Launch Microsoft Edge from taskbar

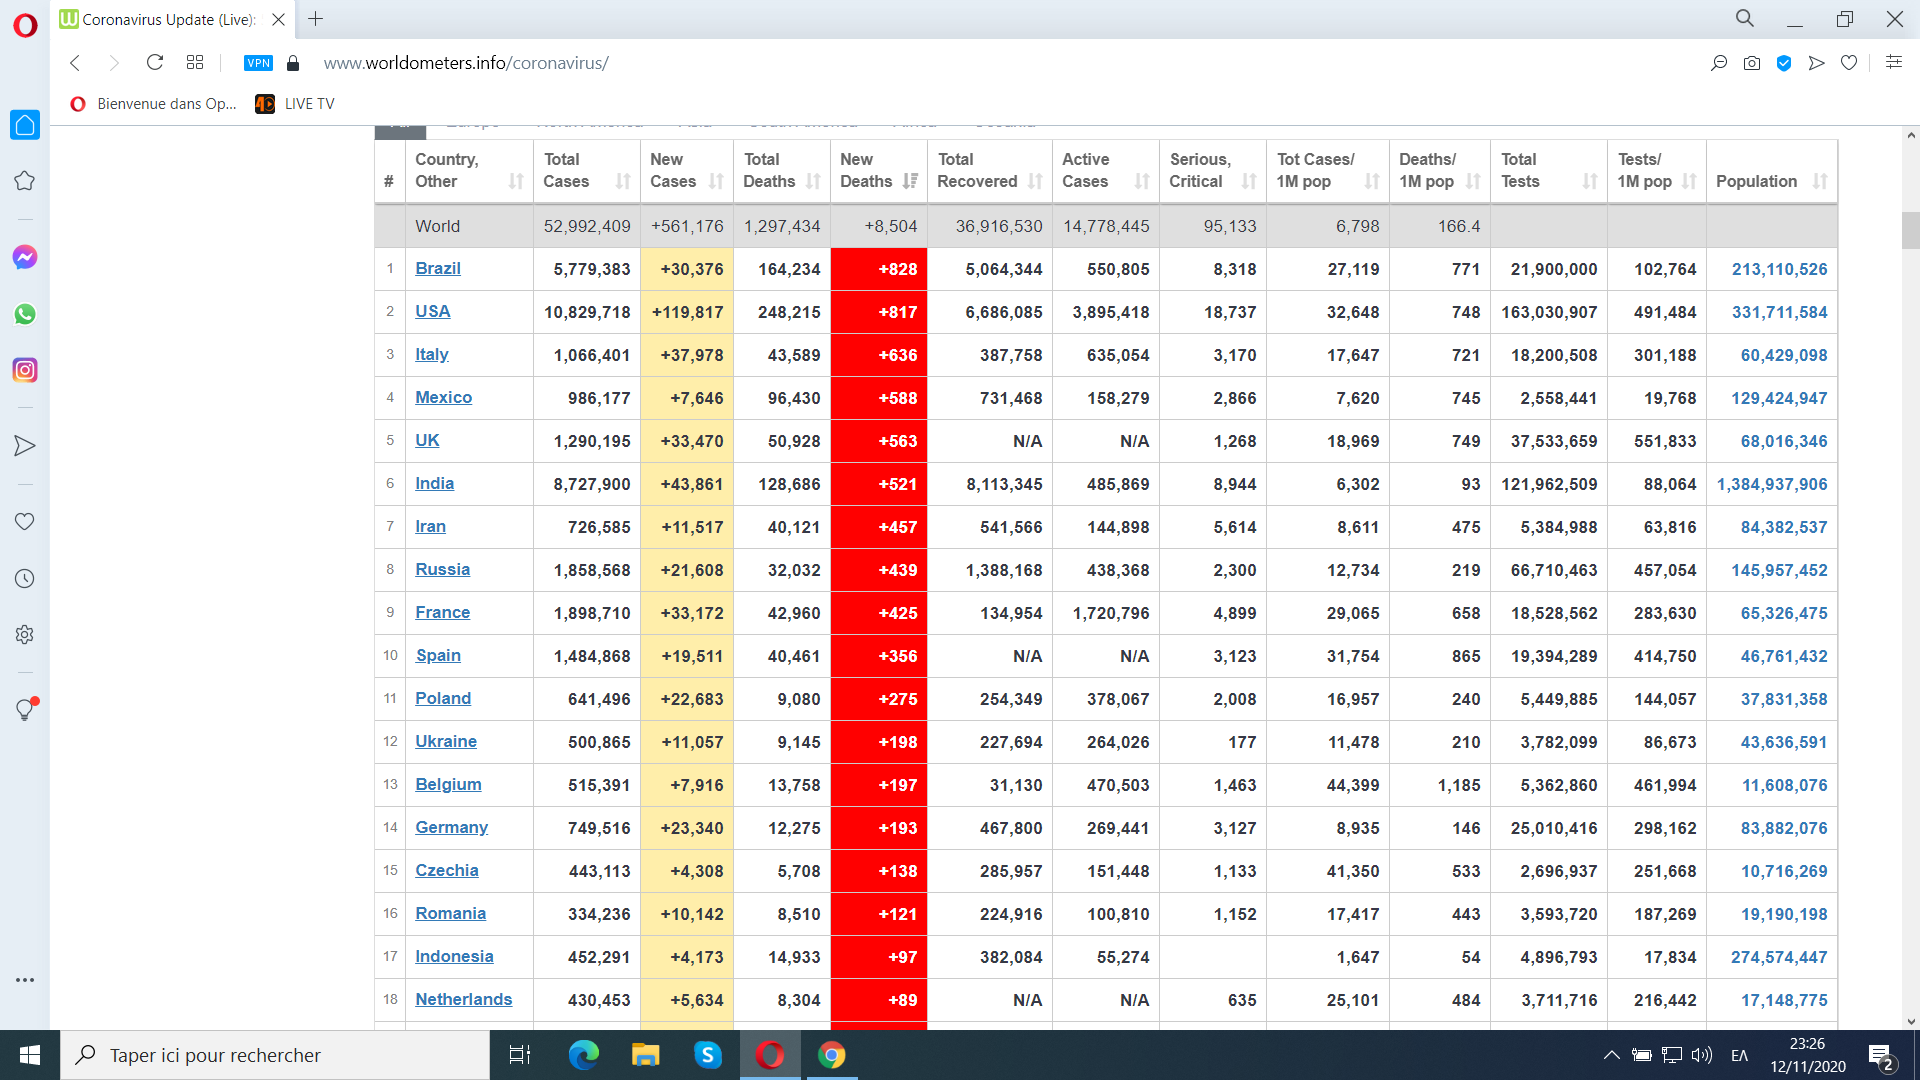coord(583,1055)
